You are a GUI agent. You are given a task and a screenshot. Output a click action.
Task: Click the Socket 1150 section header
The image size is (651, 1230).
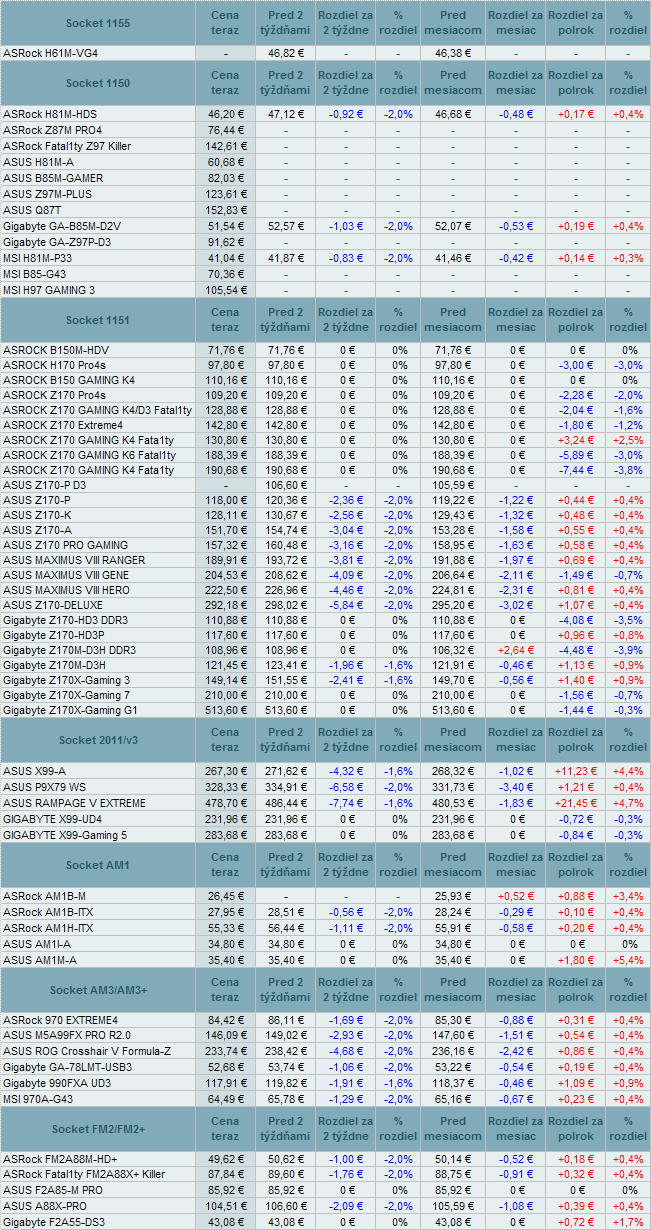pos(97,83)
